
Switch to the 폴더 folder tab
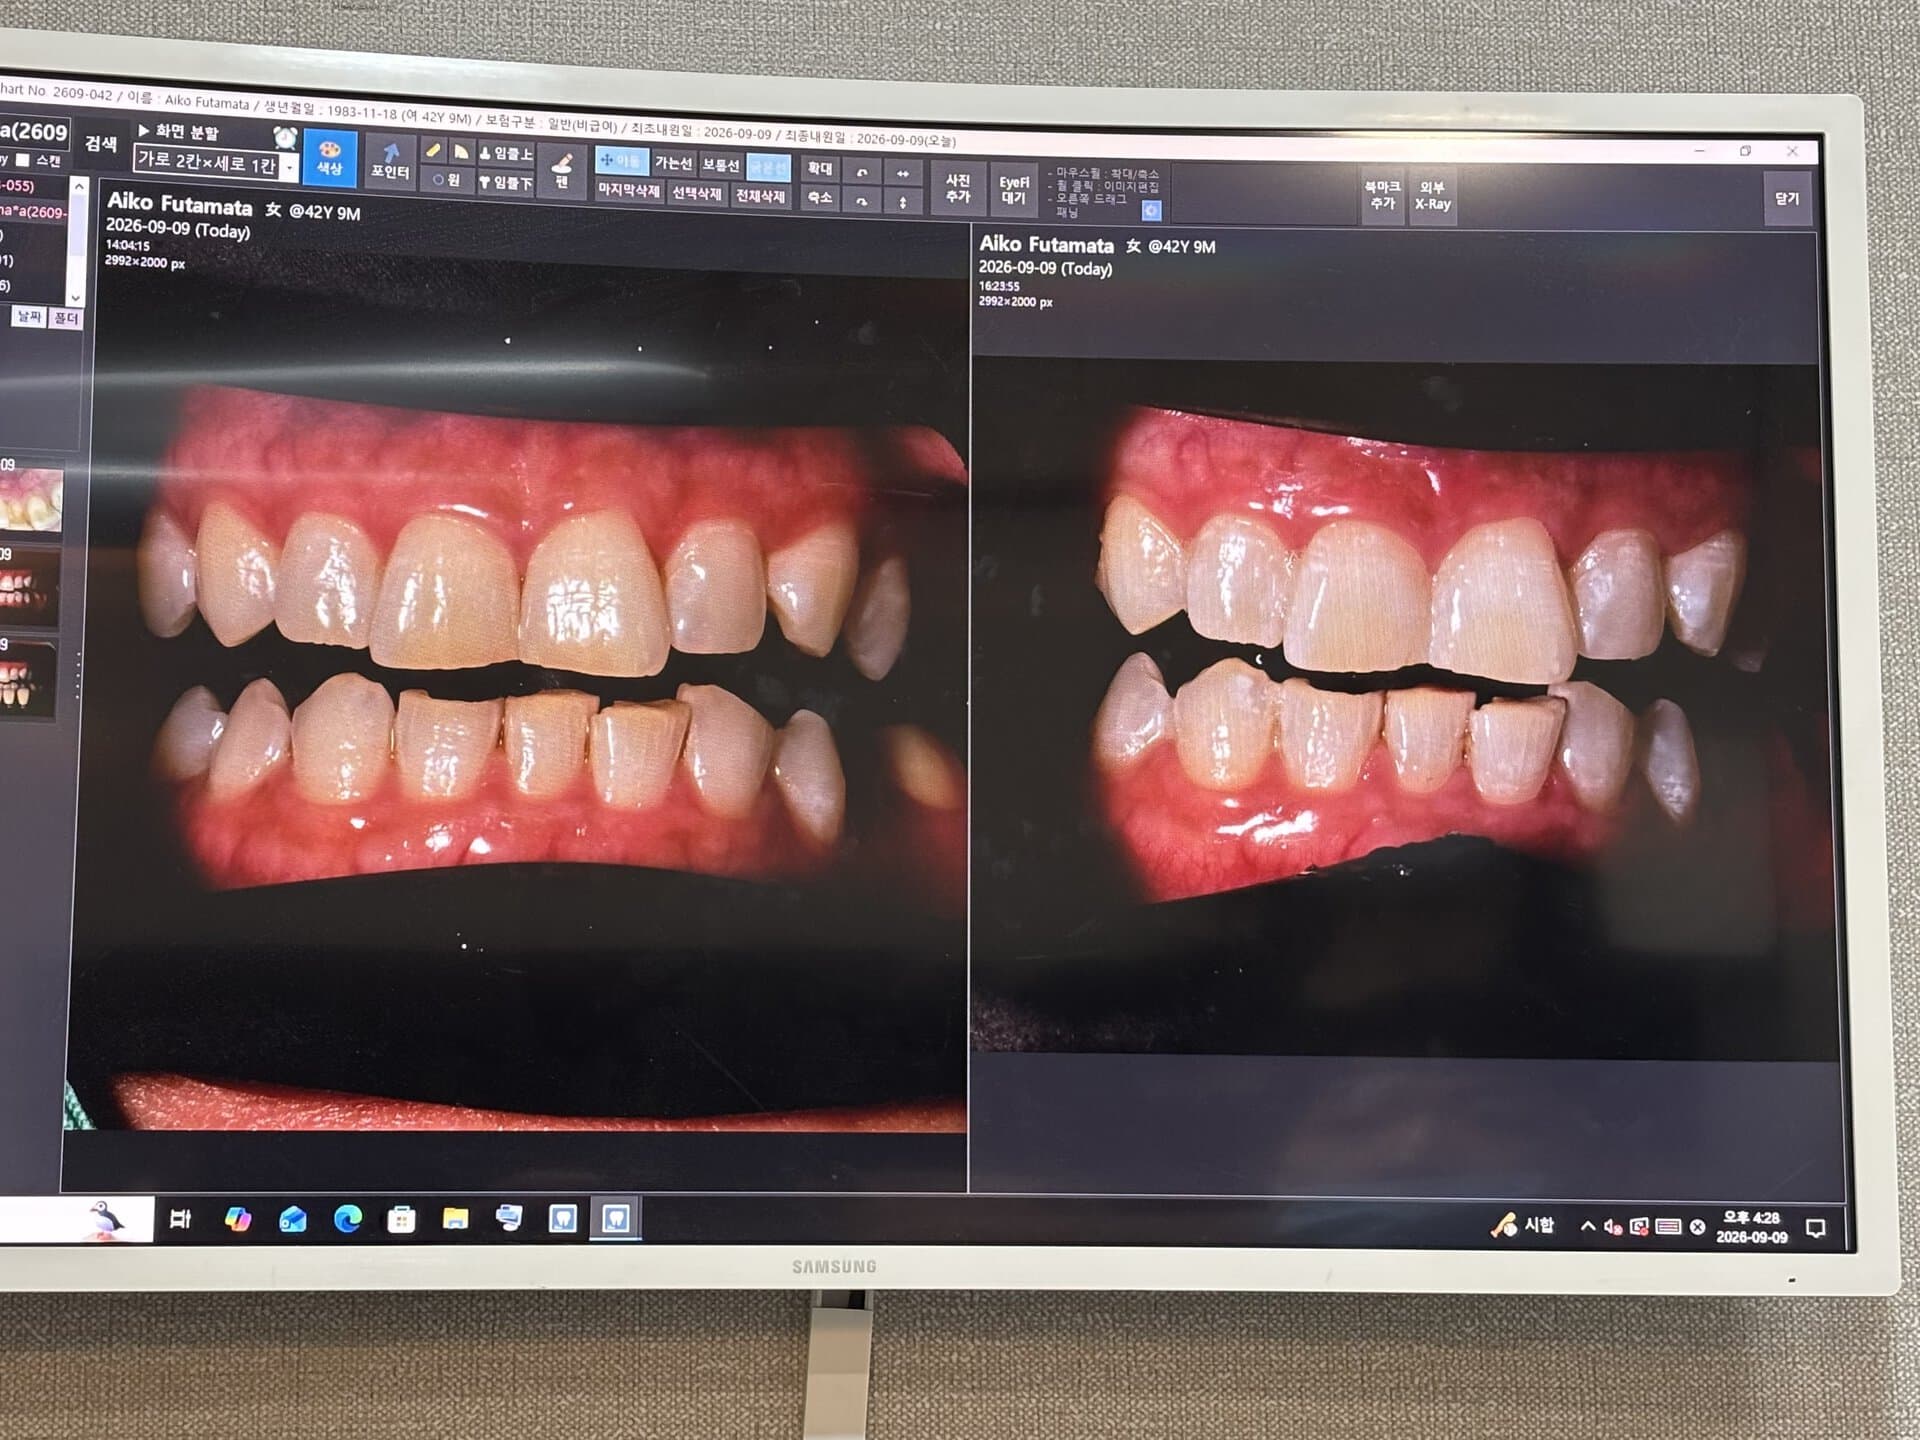click(x=65, y=318)
